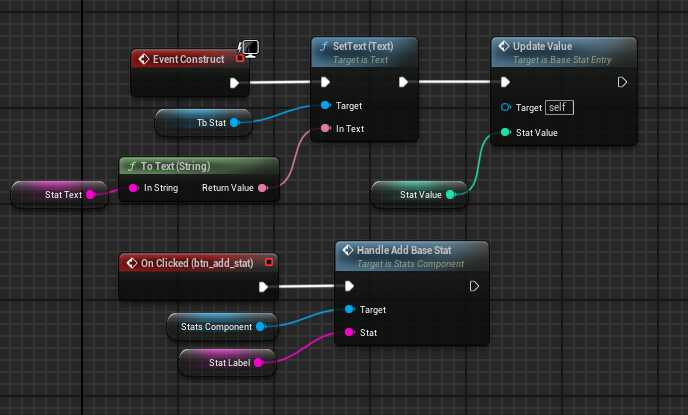
Task: Select the Stats Component variable node
Action: click(222, 326)
